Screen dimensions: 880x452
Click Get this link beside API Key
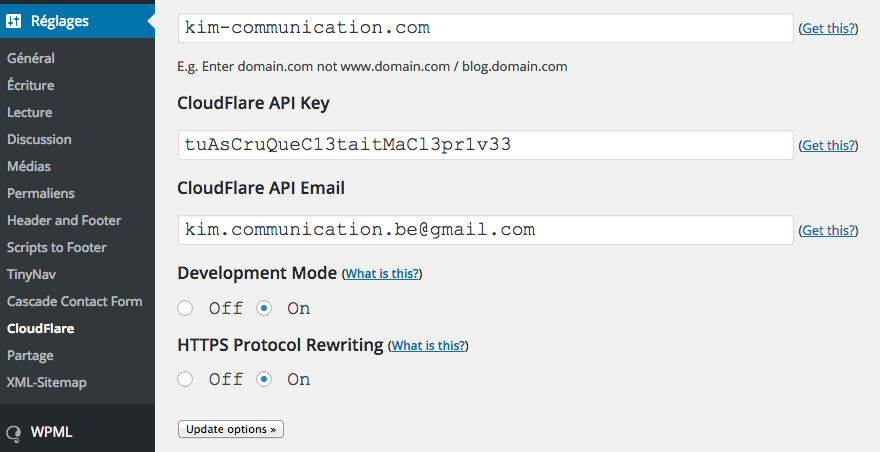pos(829,145)
